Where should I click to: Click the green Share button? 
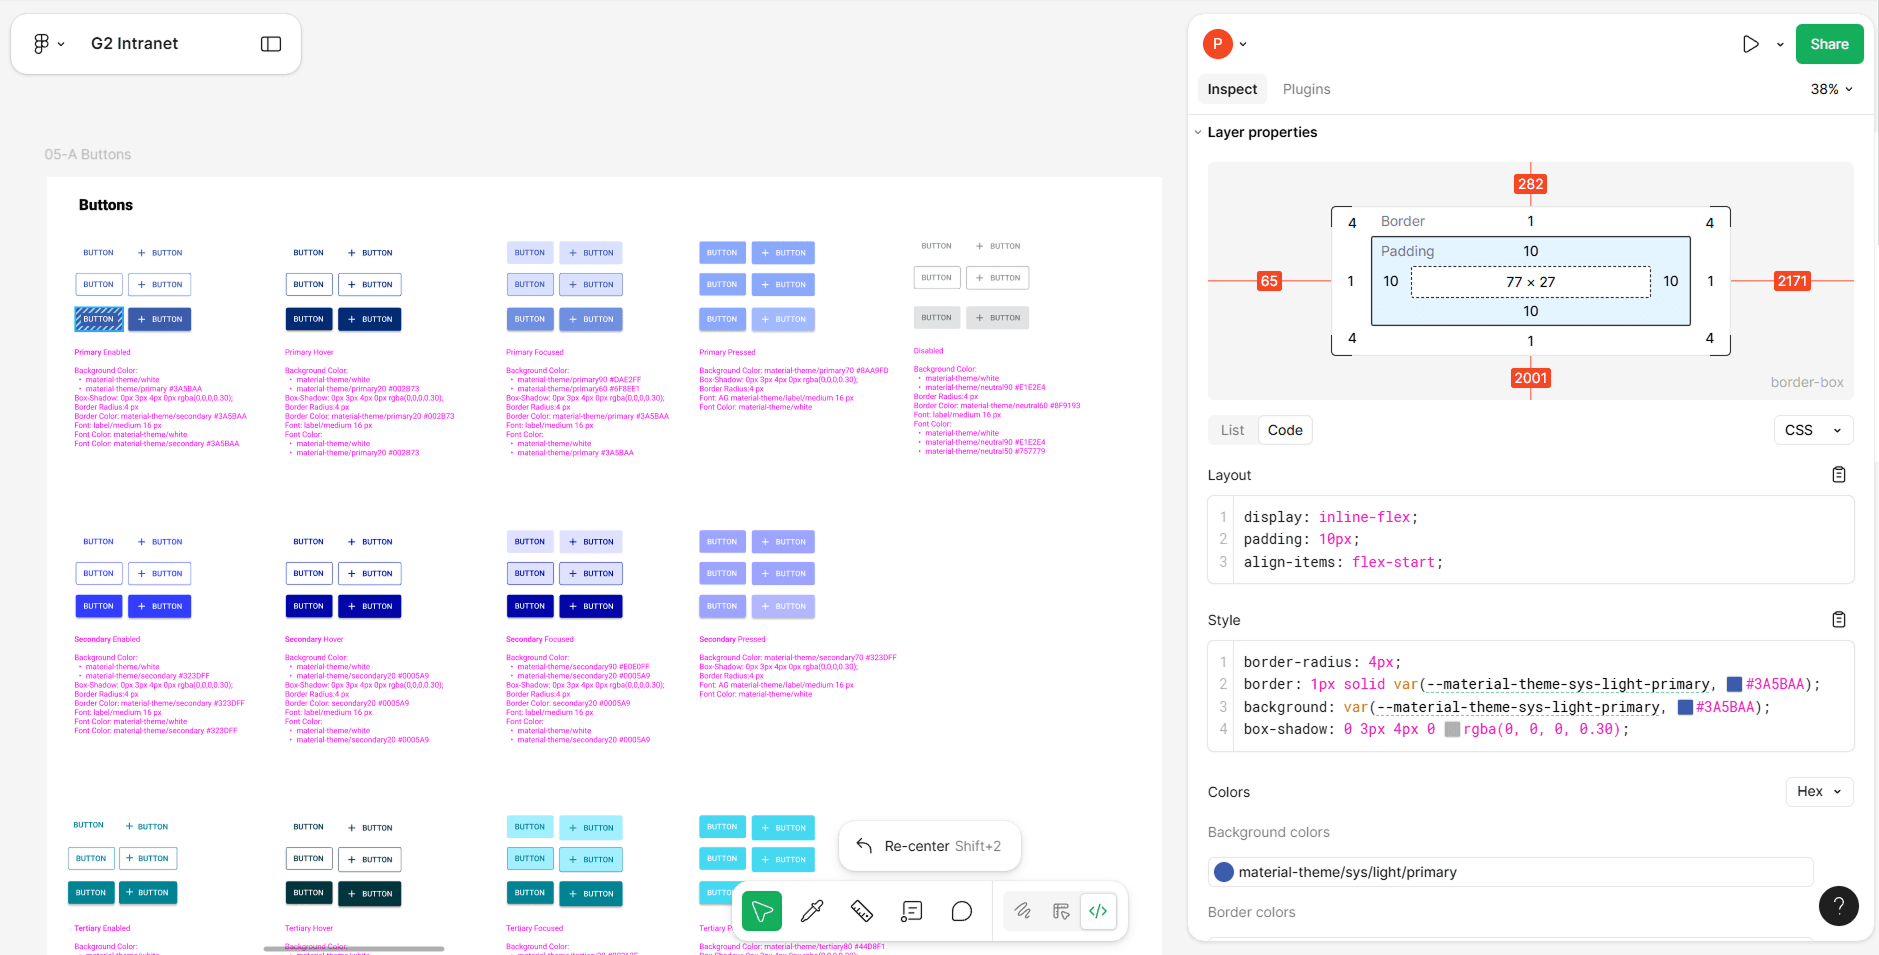pyautogui.click(x=1829, y=44)
